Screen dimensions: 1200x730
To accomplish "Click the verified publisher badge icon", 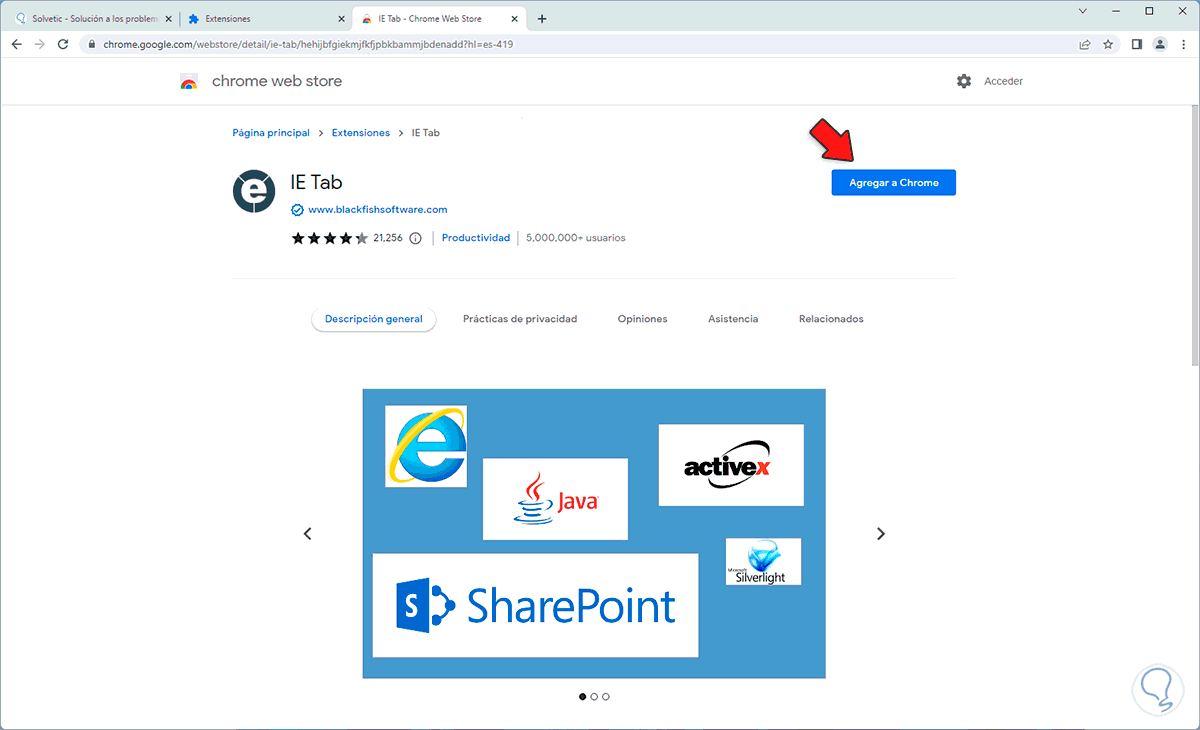I will point(297,210).
